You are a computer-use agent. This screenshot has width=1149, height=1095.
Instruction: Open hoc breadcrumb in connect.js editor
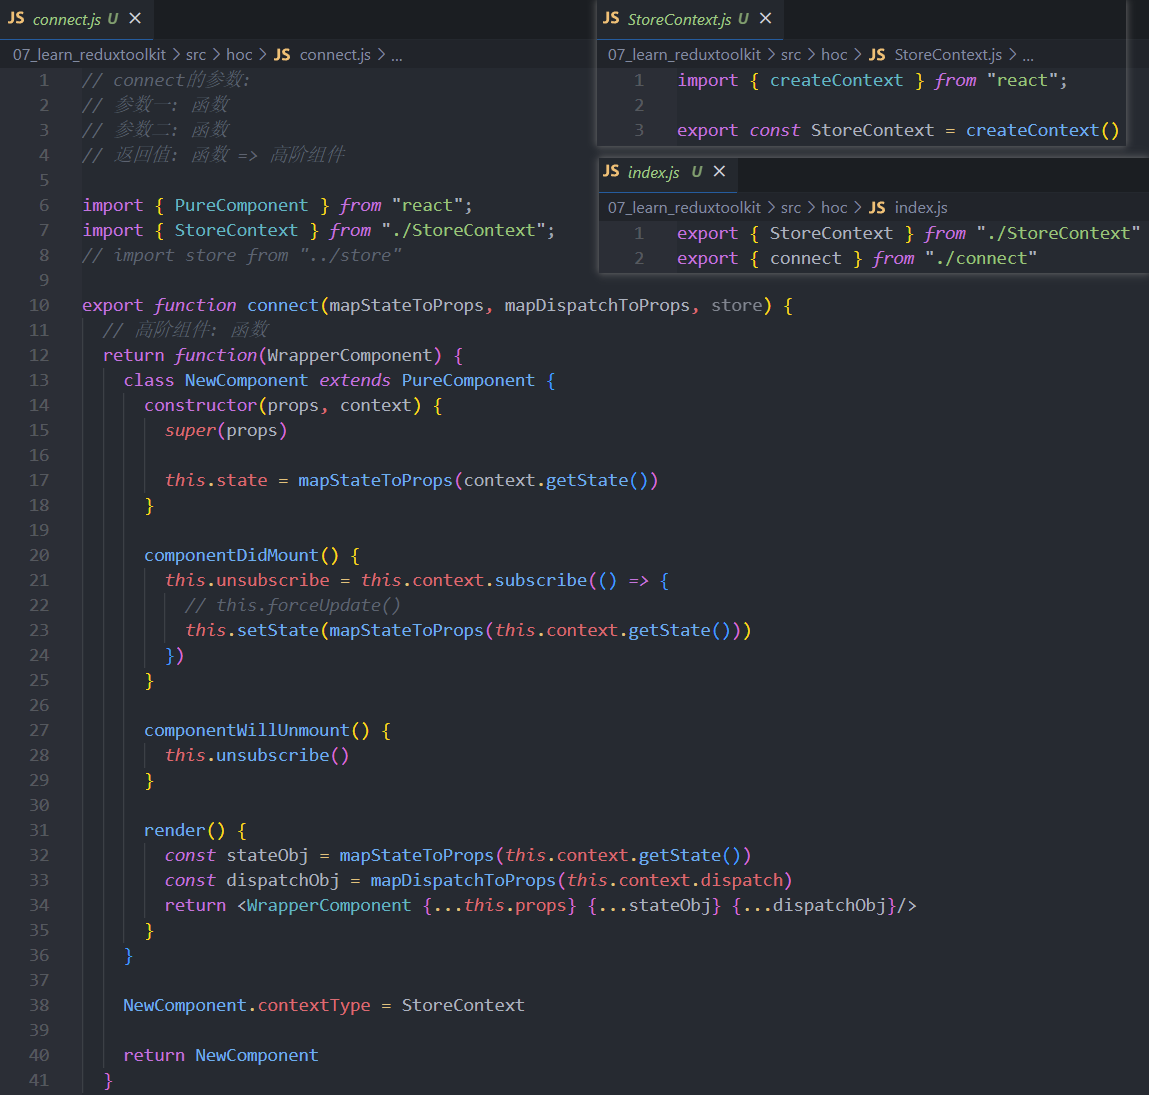pos(239,55)
